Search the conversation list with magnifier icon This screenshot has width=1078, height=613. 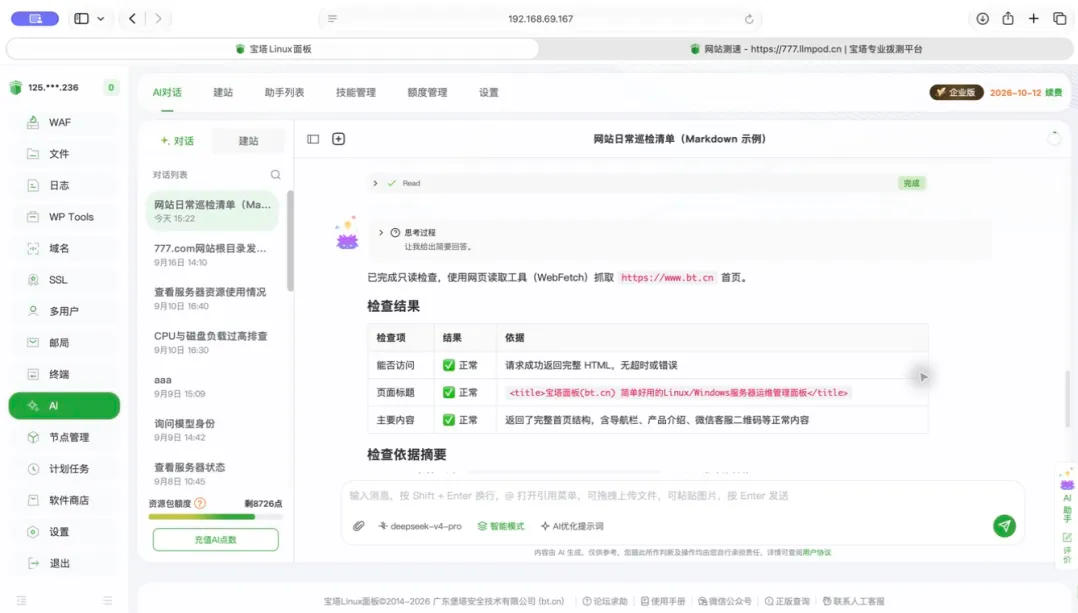[x=275, y=175]
